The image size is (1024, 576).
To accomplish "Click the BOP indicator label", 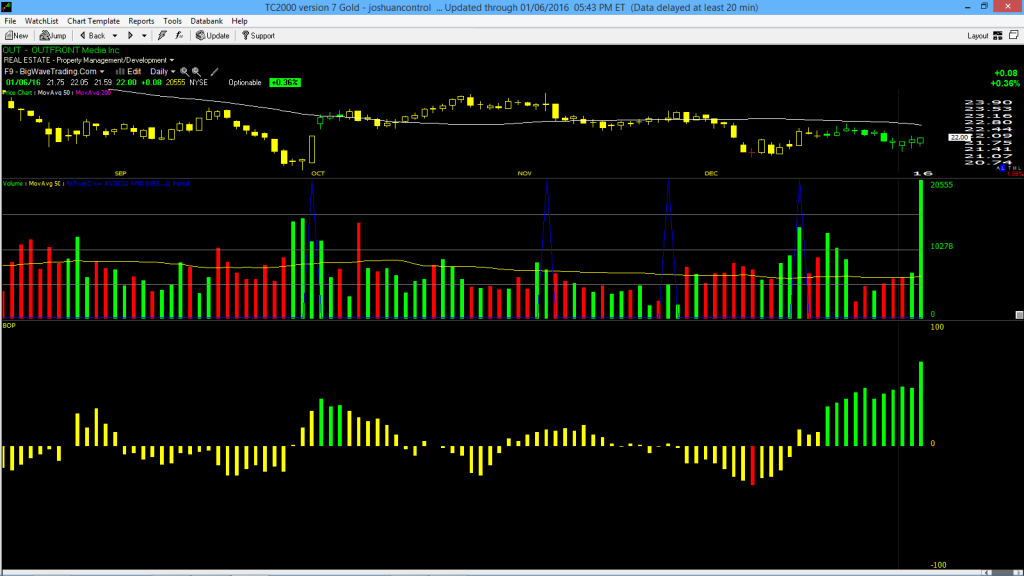I will (9, 325).
